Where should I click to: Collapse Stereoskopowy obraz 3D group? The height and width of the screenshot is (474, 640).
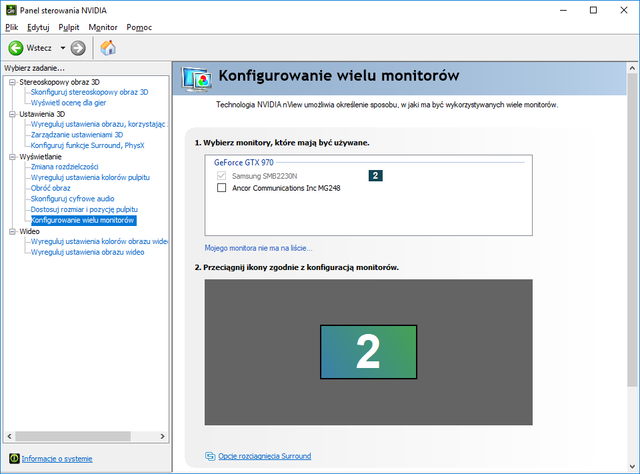pos(12,82)
